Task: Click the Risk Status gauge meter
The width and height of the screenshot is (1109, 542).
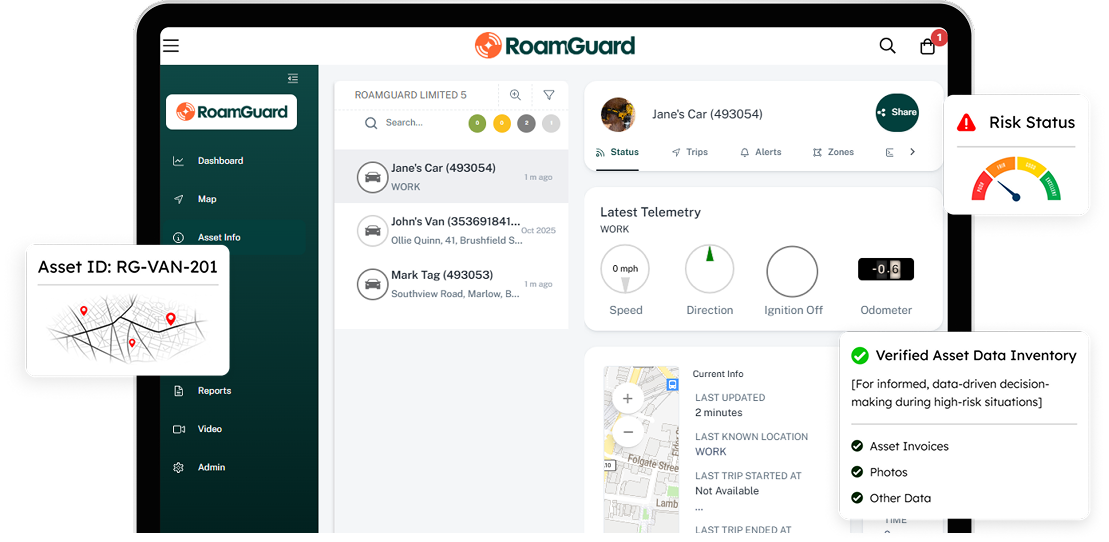Action: pyautogui.click(x=1016, y=178)
